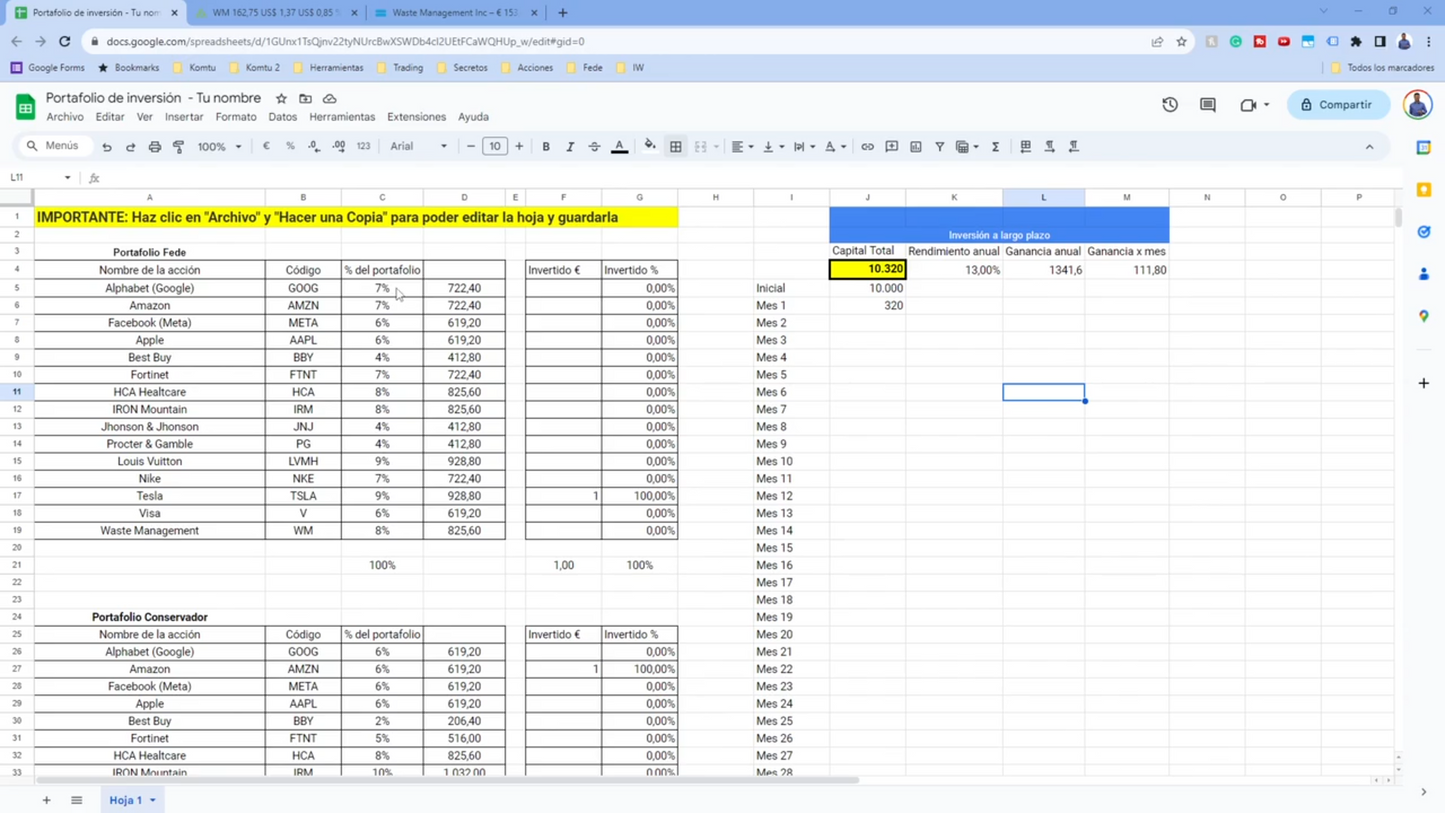Viewport: 1445px width, 813px height.
Task: Open Google Calendar side panel icon
Action: [1424, 147]
